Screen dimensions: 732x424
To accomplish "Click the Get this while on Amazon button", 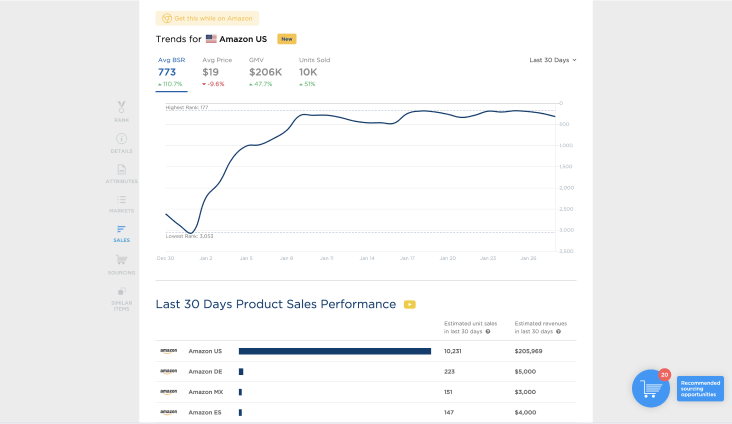I will pyautogui.click(x=207, y=18).
